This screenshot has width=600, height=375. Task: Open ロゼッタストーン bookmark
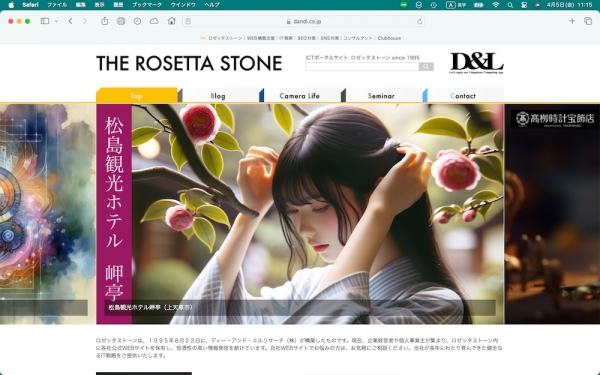point(225,38)
